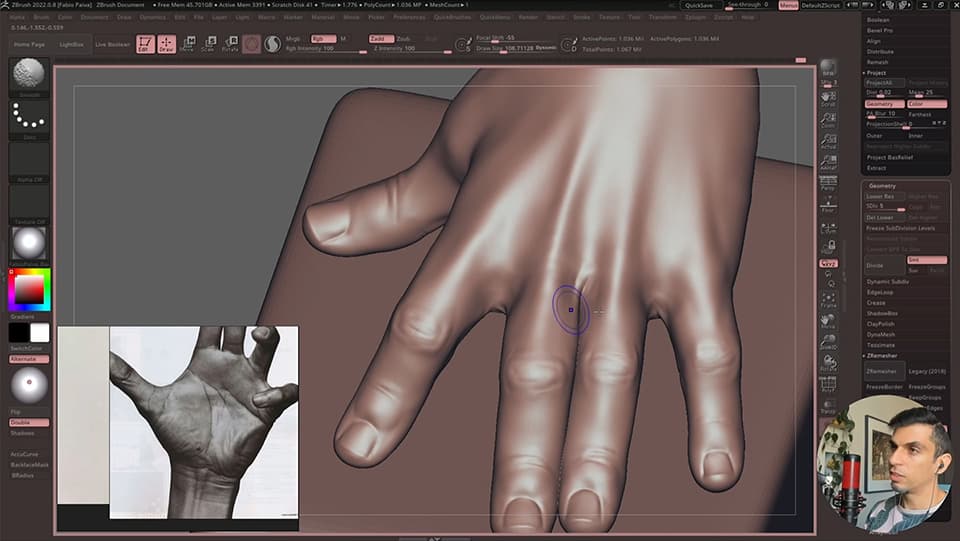Toggle the Mrgb button
Screen dimensions: 960x541
[x=293, y=39]
